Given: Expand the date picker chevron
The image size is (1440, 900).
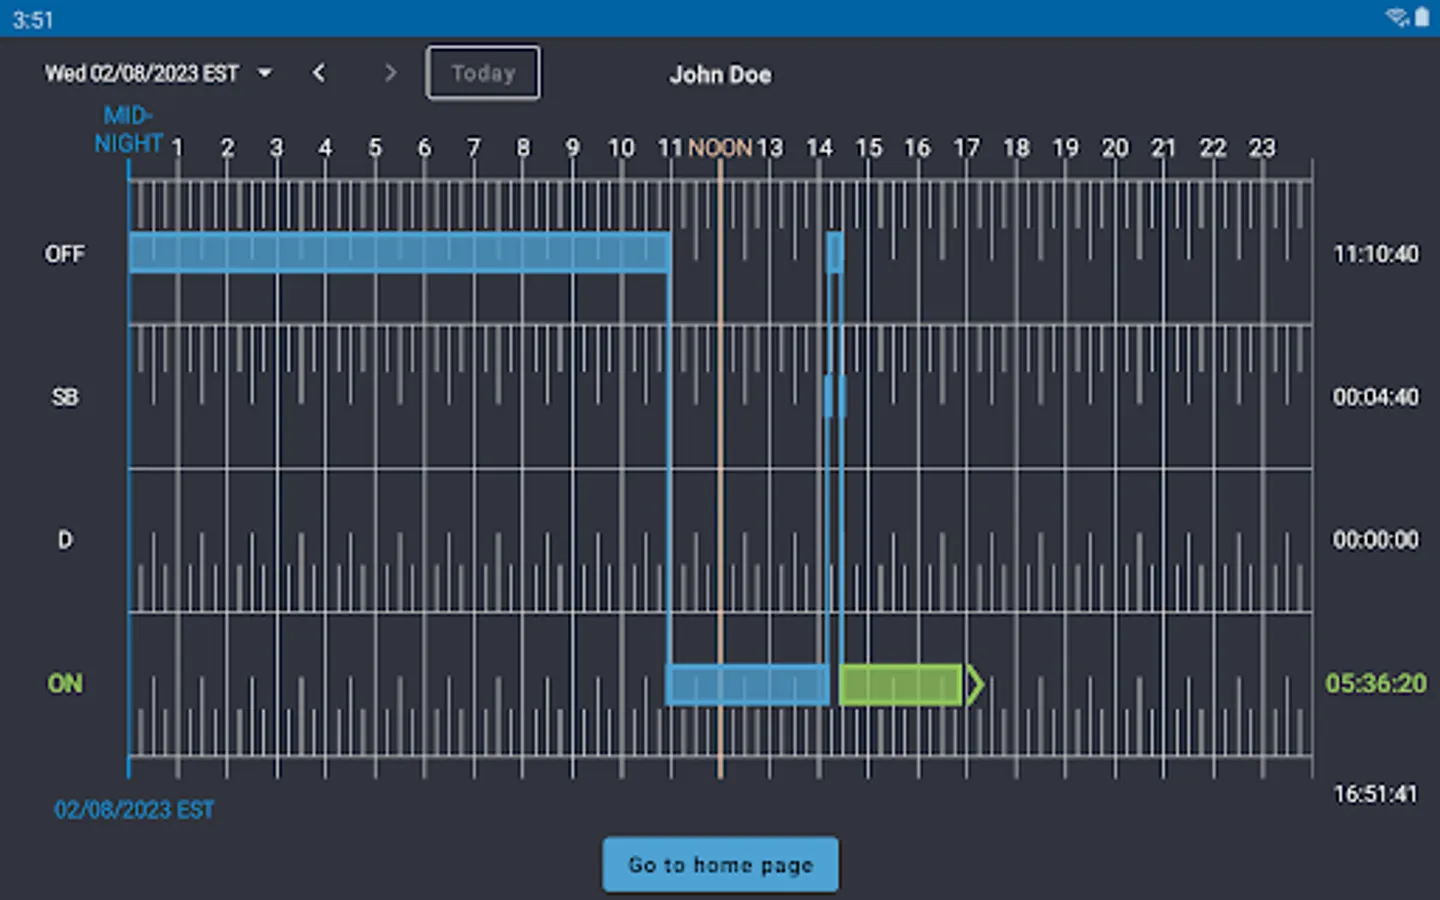Looking at the screenshot, I should tap(264, 72).
